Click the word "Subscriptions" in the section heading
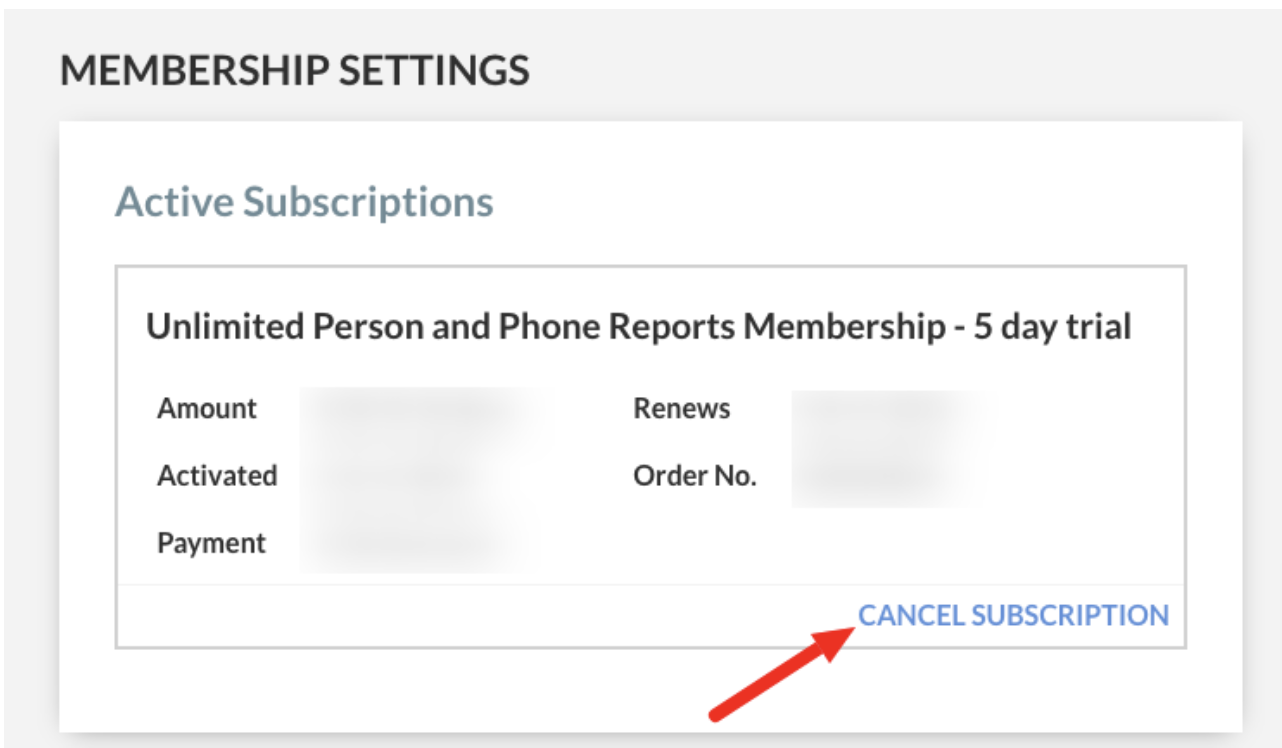 click(x=368, y=202)
